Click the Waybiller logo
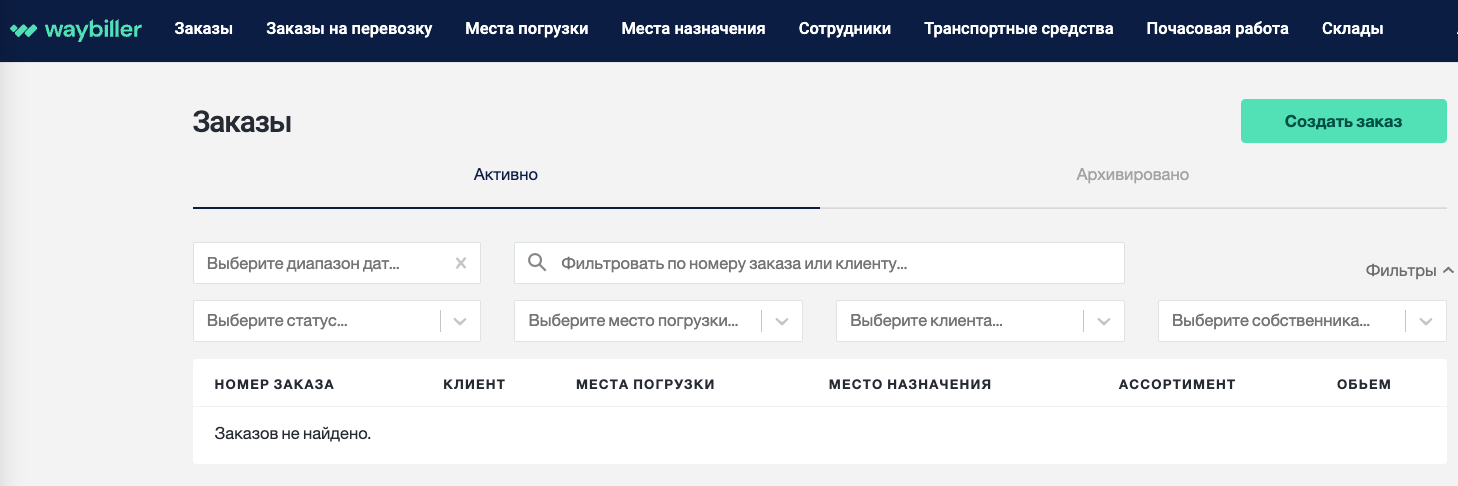 coord(75,29)
